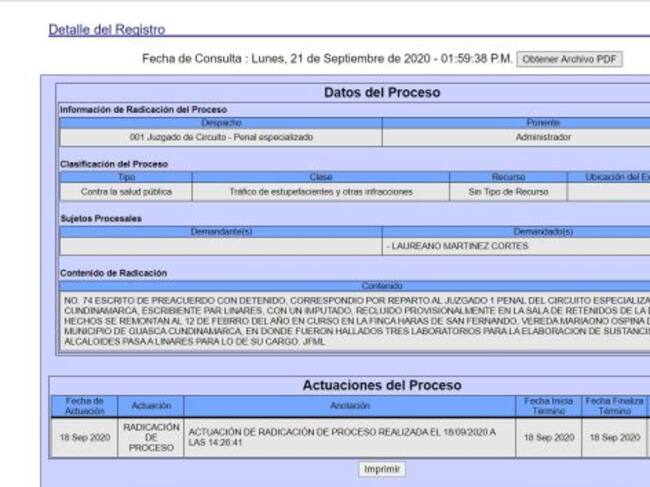Select the Anotación column header
The image size is (650, 487).
350,406
